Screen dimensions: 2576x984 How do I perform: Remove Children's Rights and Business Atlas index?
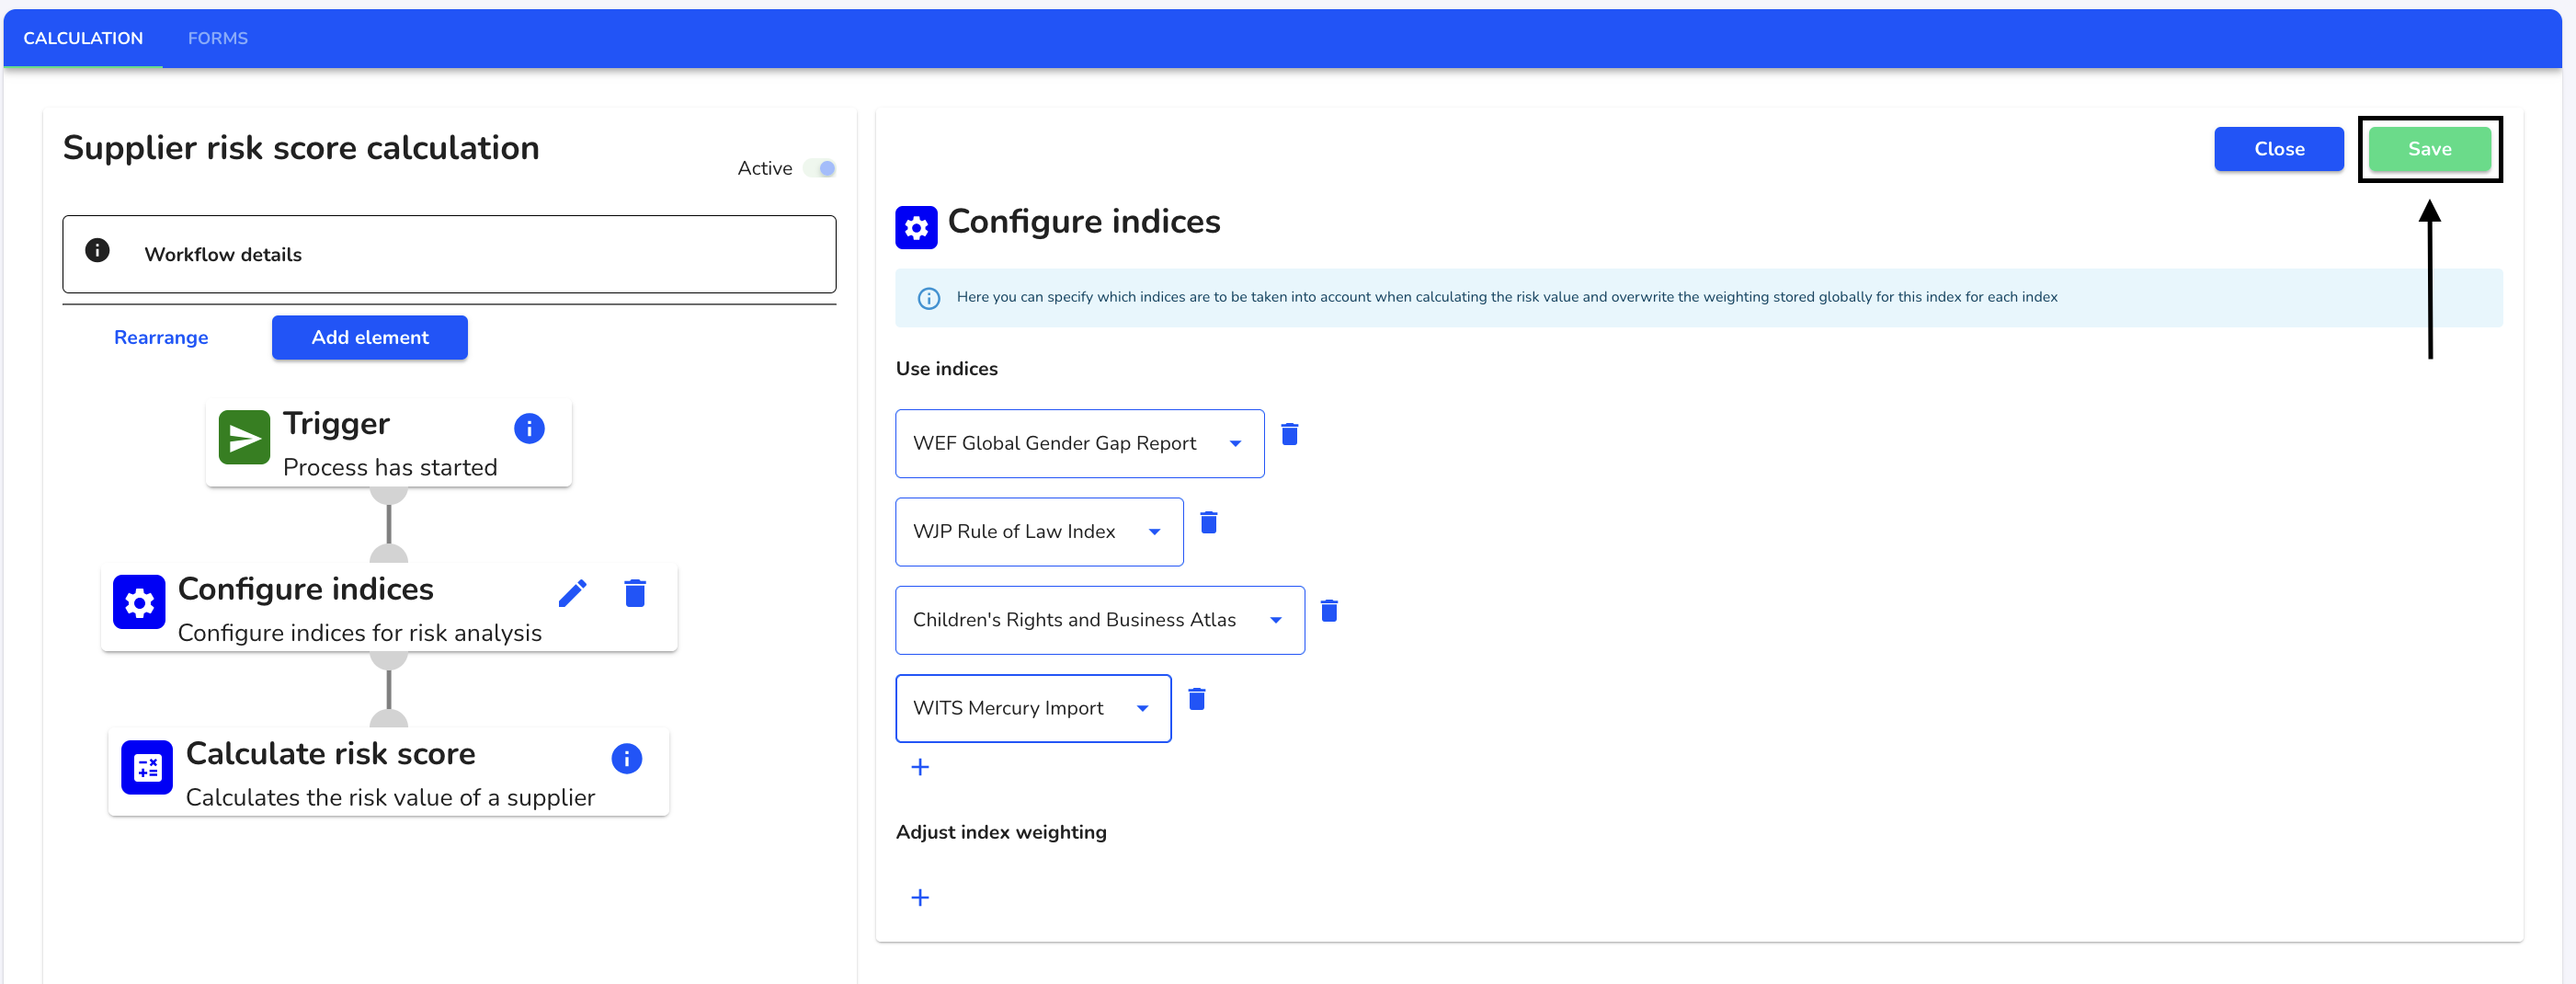pyautogui.click(x=1329, y=610)
